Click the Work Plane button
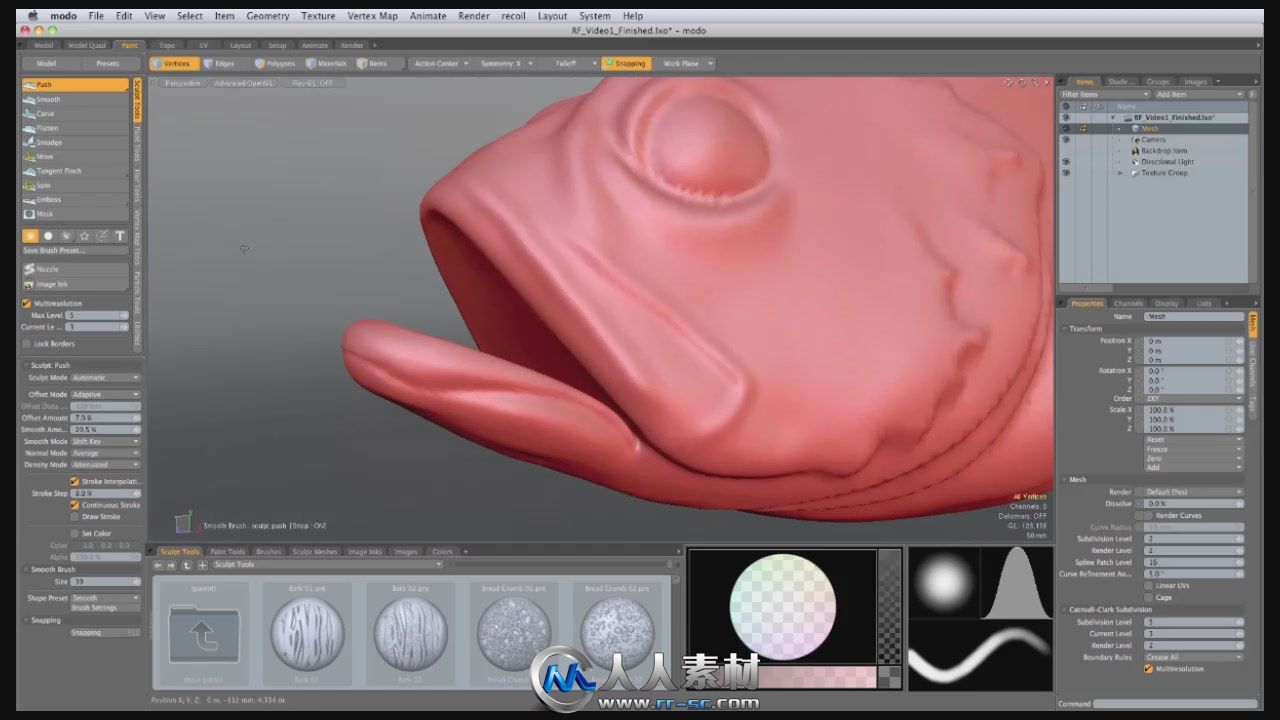This screenshot has width=1280, height=720. [686, 63]
